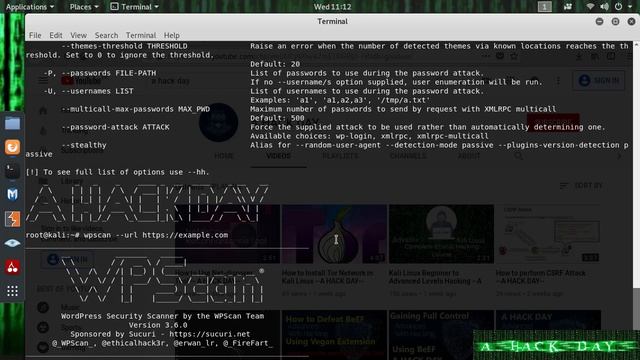Click the '--themes-threshold THRESHOLD' option text

(124, 46)
